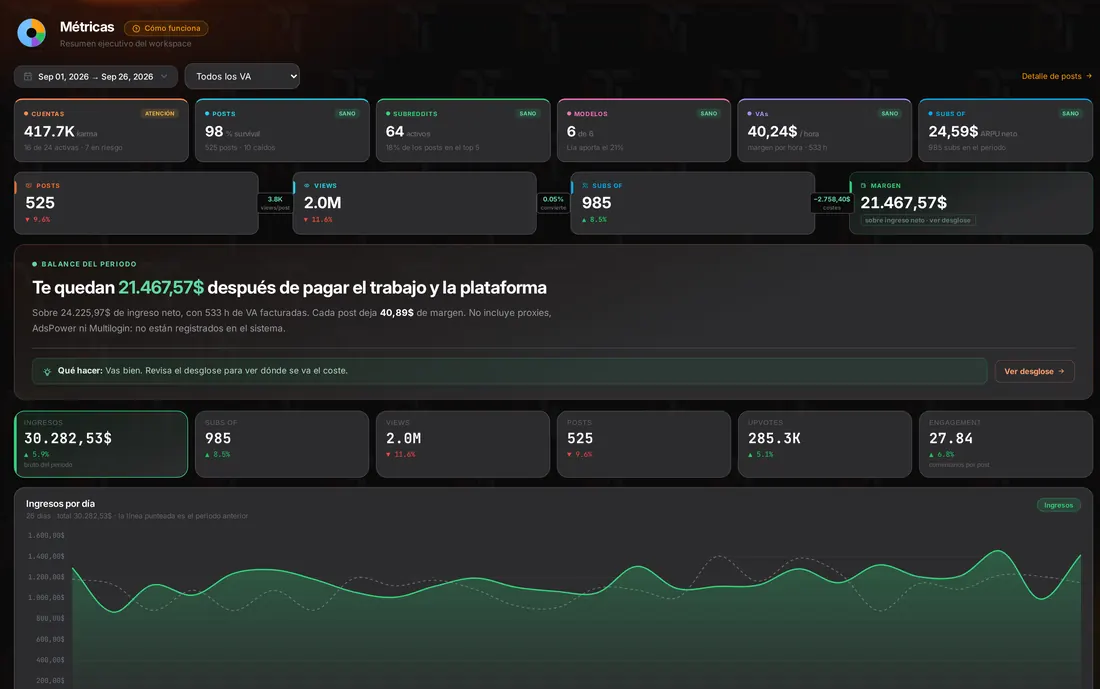Click the SANO badge on the Subreddits card
Screen dimensions: 1100x689
(x=528, y=114)
